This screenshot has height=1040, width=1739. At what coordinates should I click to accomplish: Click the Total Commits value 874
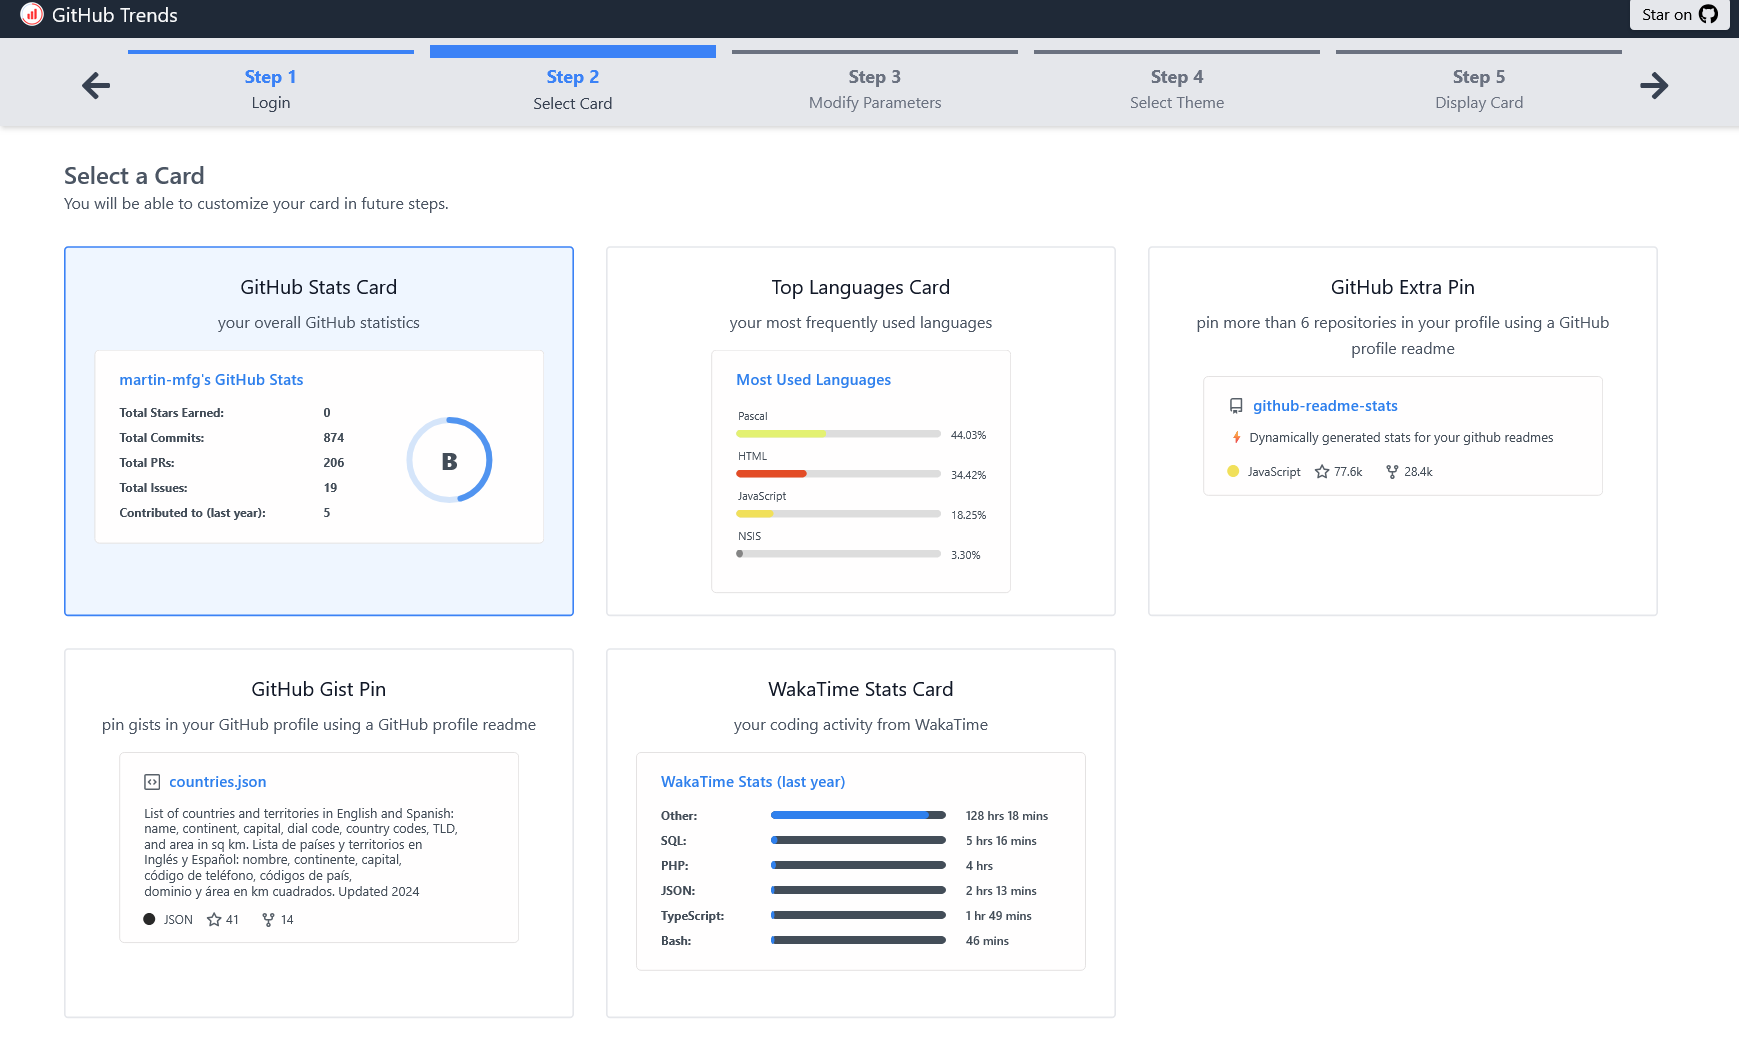334,438
